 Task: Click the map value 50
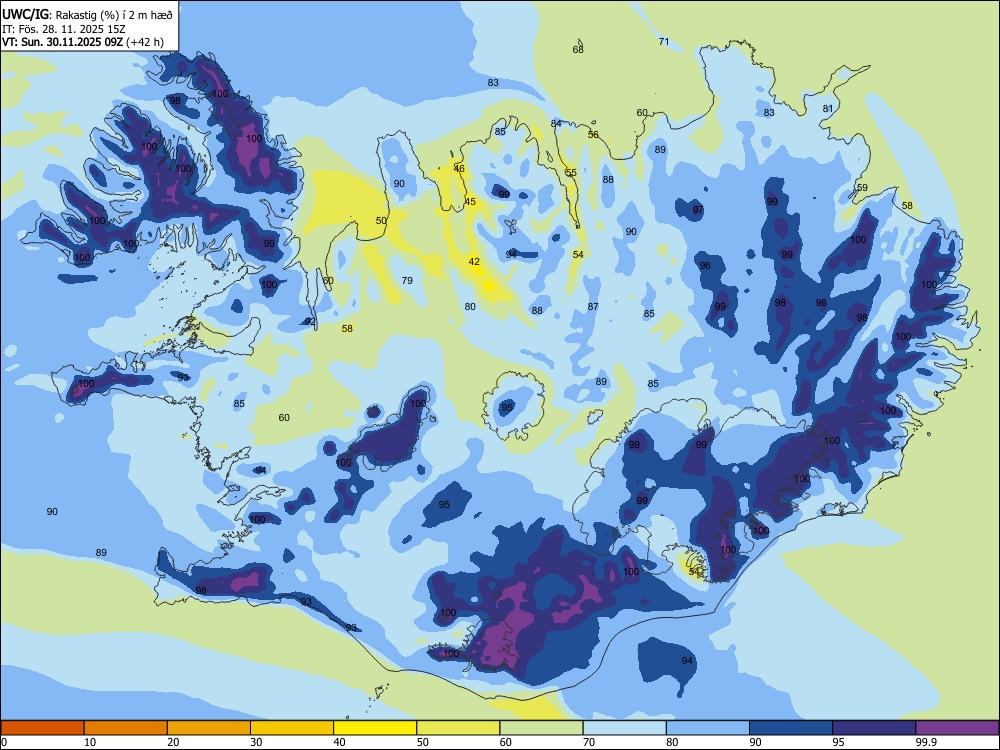point(381,221)
